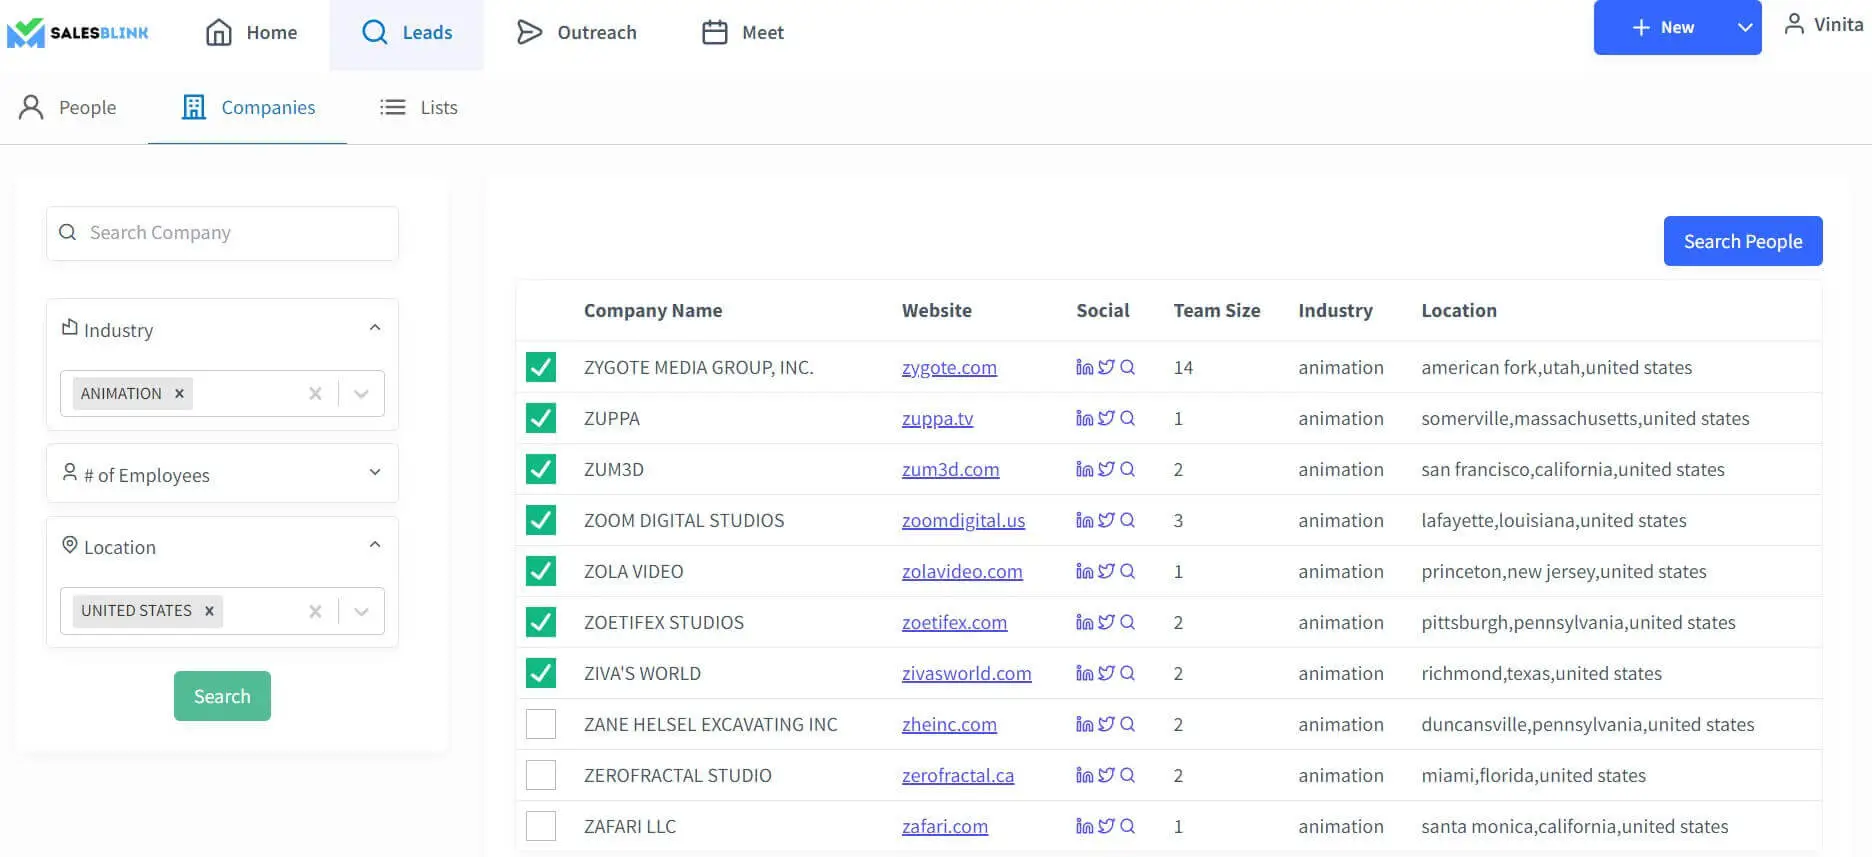The height and width of the screenshot is (857, 1872).
Task: Check the ZAFARI LLC checkbox
Action: pyautogui.click(x=541, y=826)
